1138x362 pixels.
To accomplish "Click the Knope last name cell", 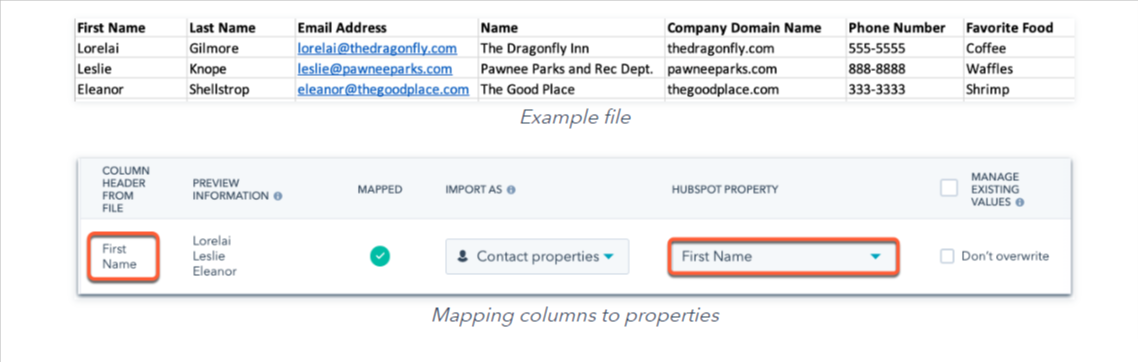I will point(241,70).
